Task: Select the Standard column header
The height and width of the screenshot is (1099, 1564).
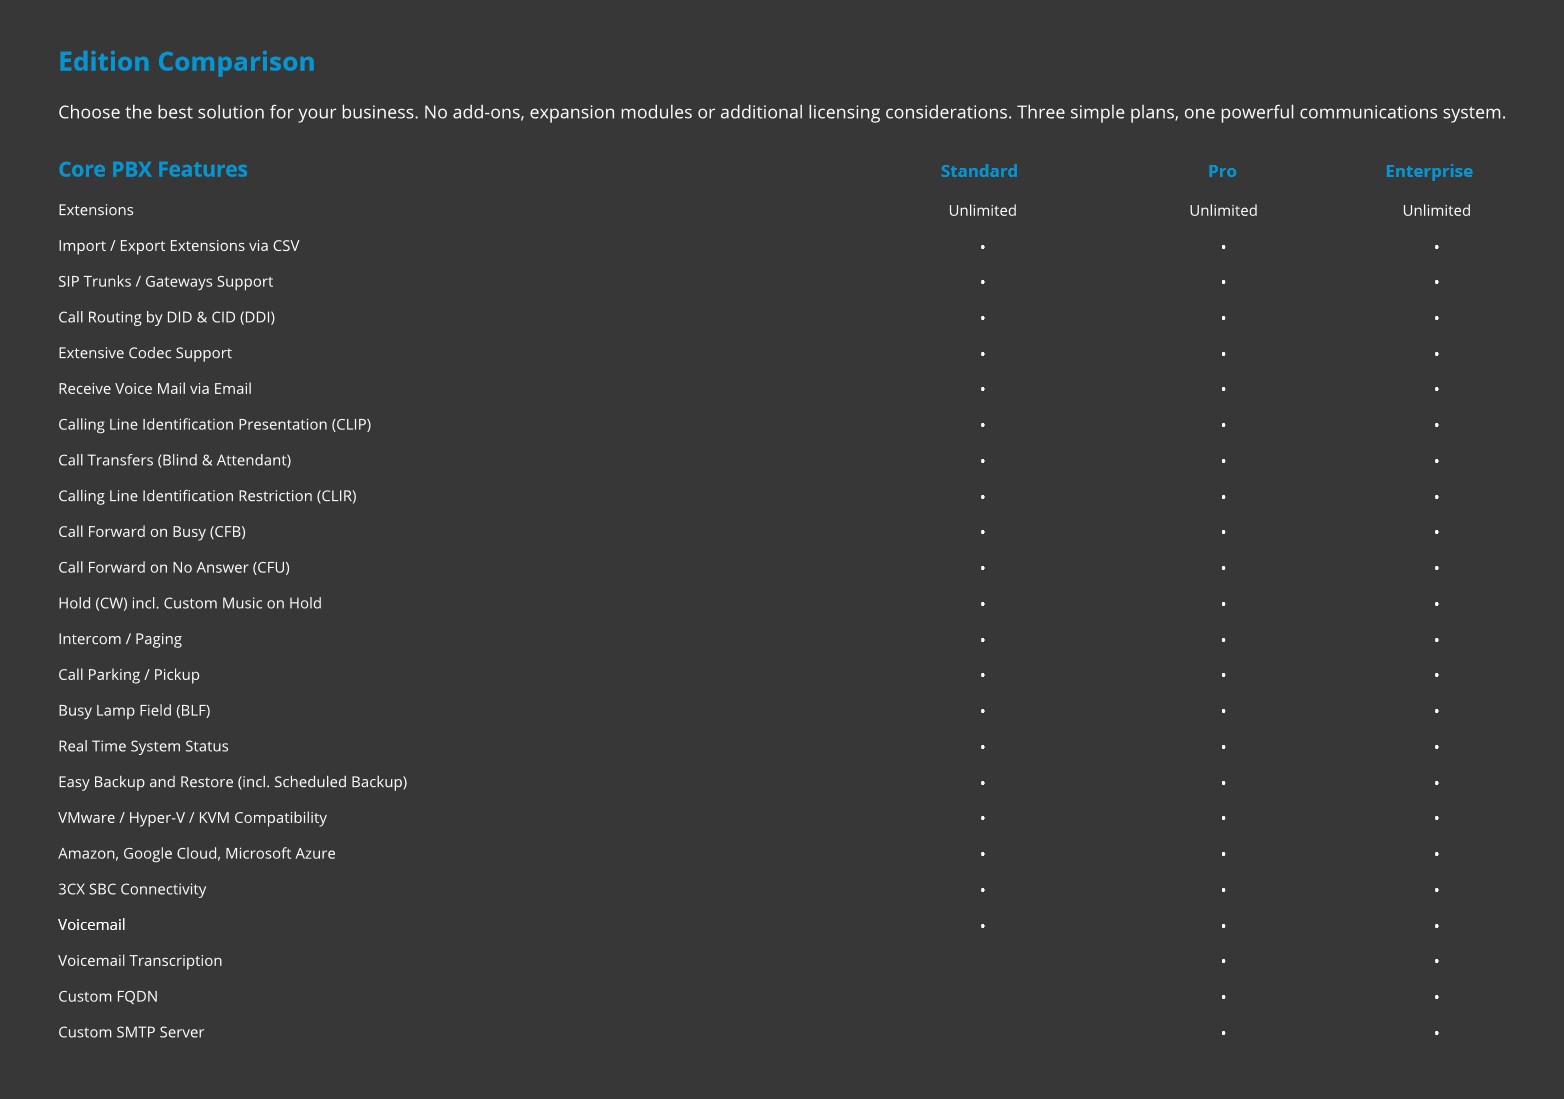Action: tap(978, 171)
